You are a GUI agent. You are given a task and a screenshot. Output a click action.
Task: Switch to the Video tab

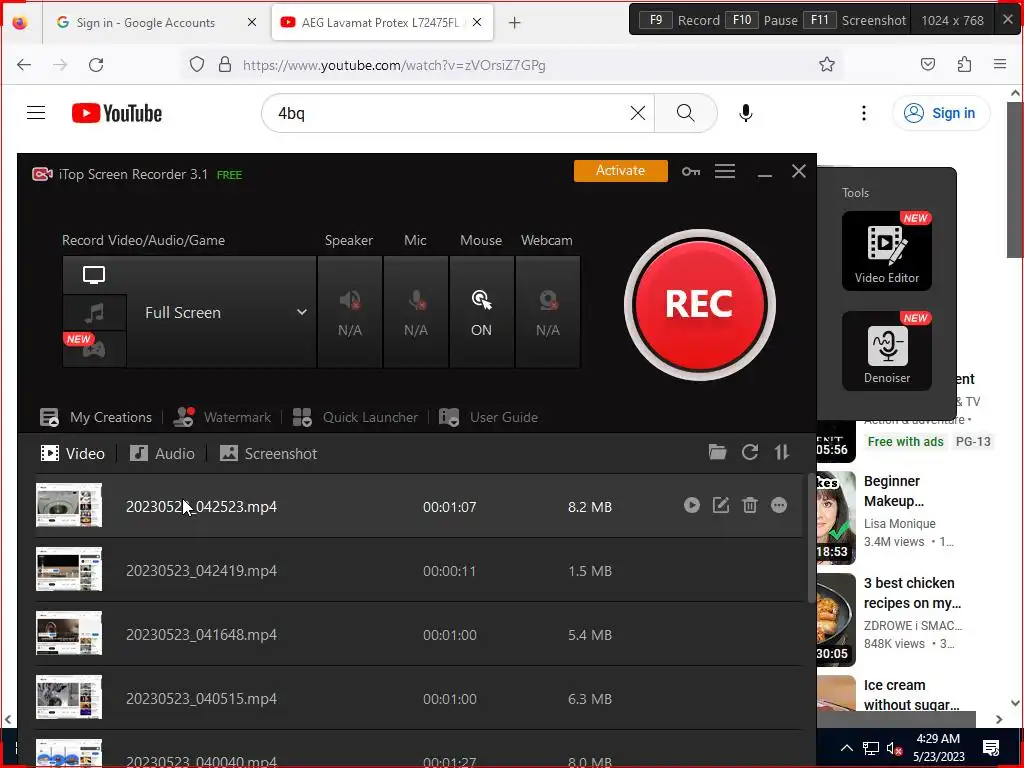(72, 453)
